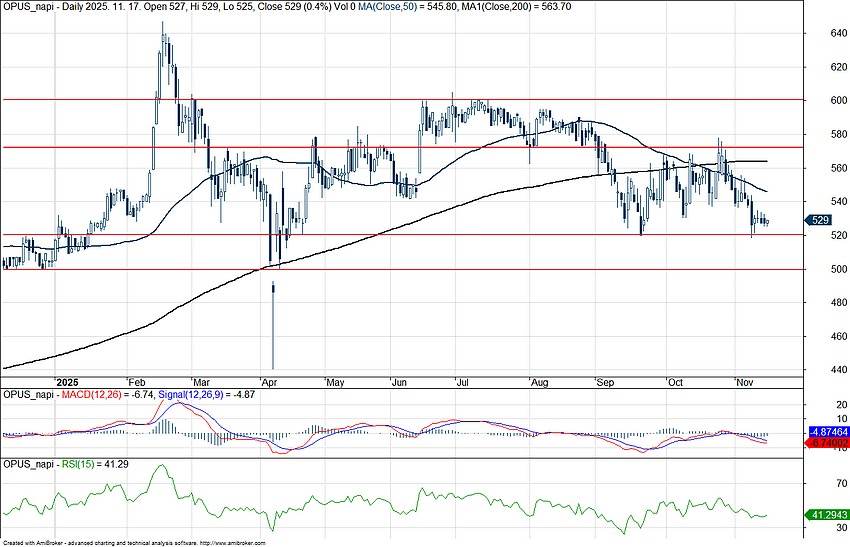Image resolution: width=850 pixels, height=547 pixels.
Task: Click the long April candle wick below 500
Action: (273, 330)
